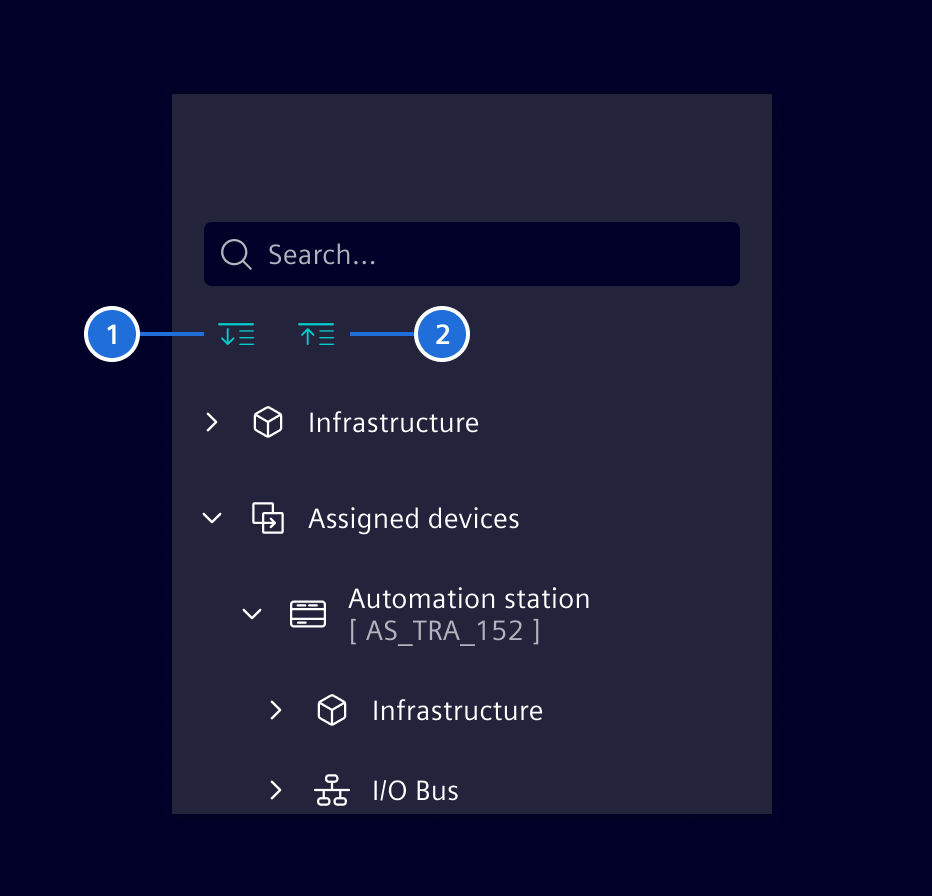Viewport: 932px width, 896px height.
Task: Expand Infrastructure under Automation station
Action: [x=276, y=711]
